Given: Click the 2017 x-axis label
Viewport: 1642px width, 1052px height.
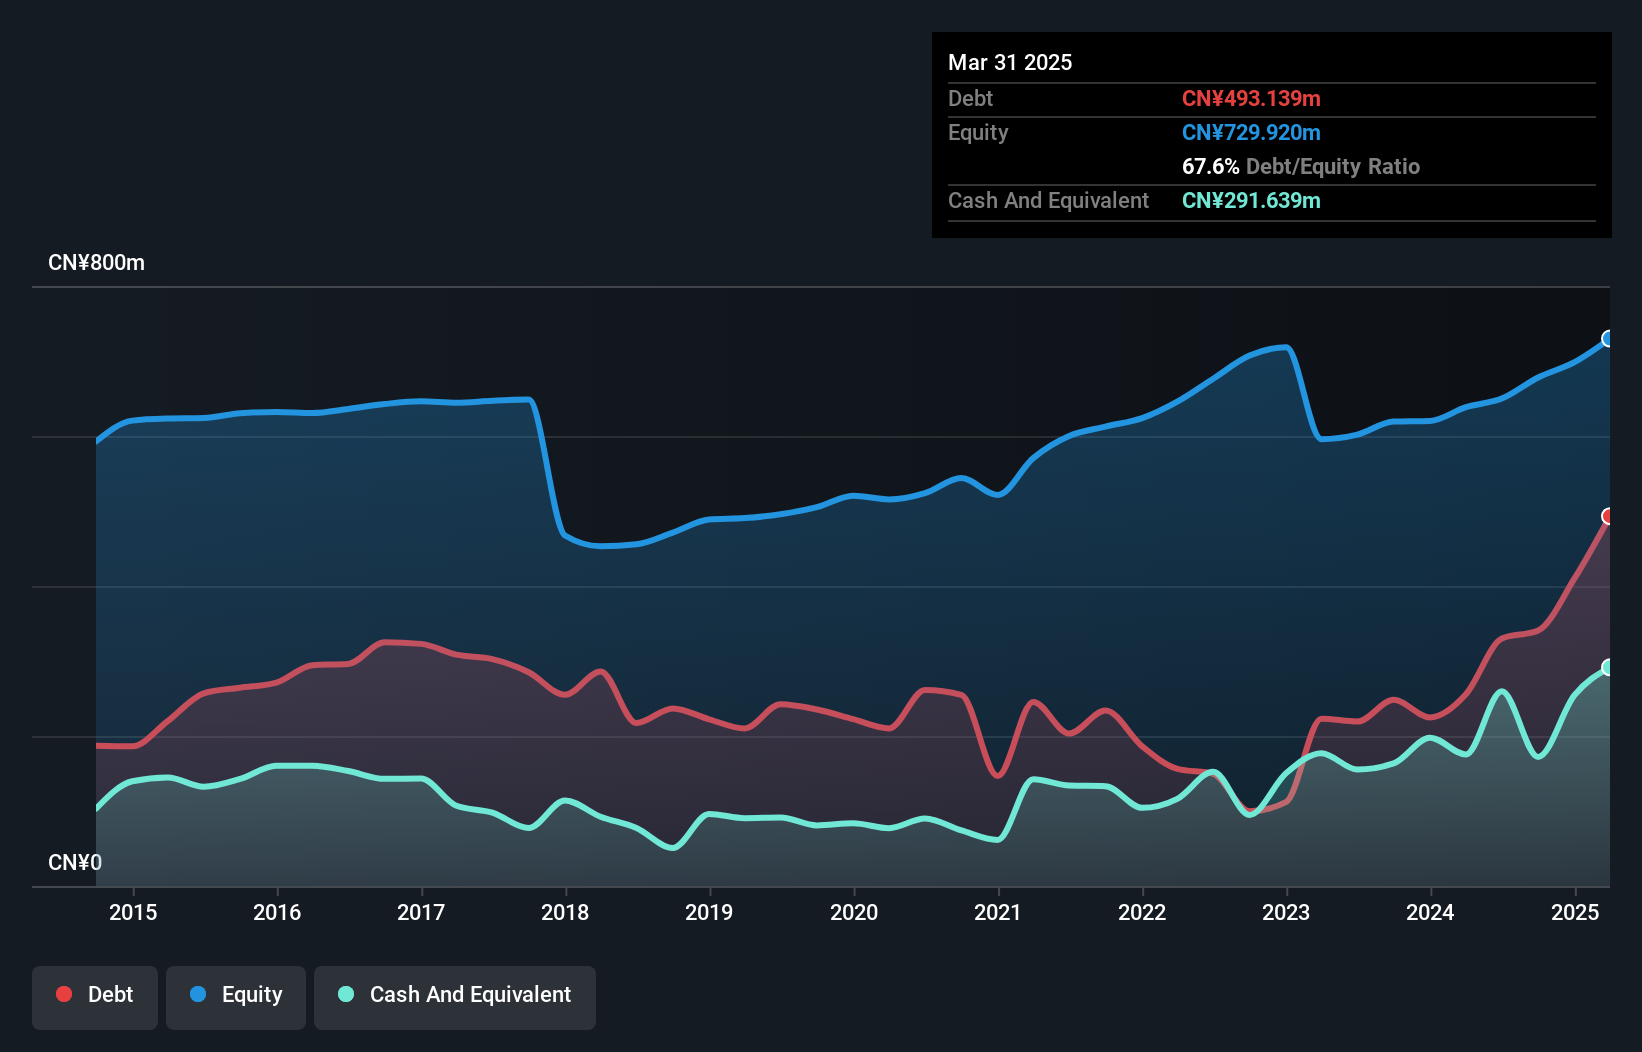Looking at the screenshot, I should (421, 912).
